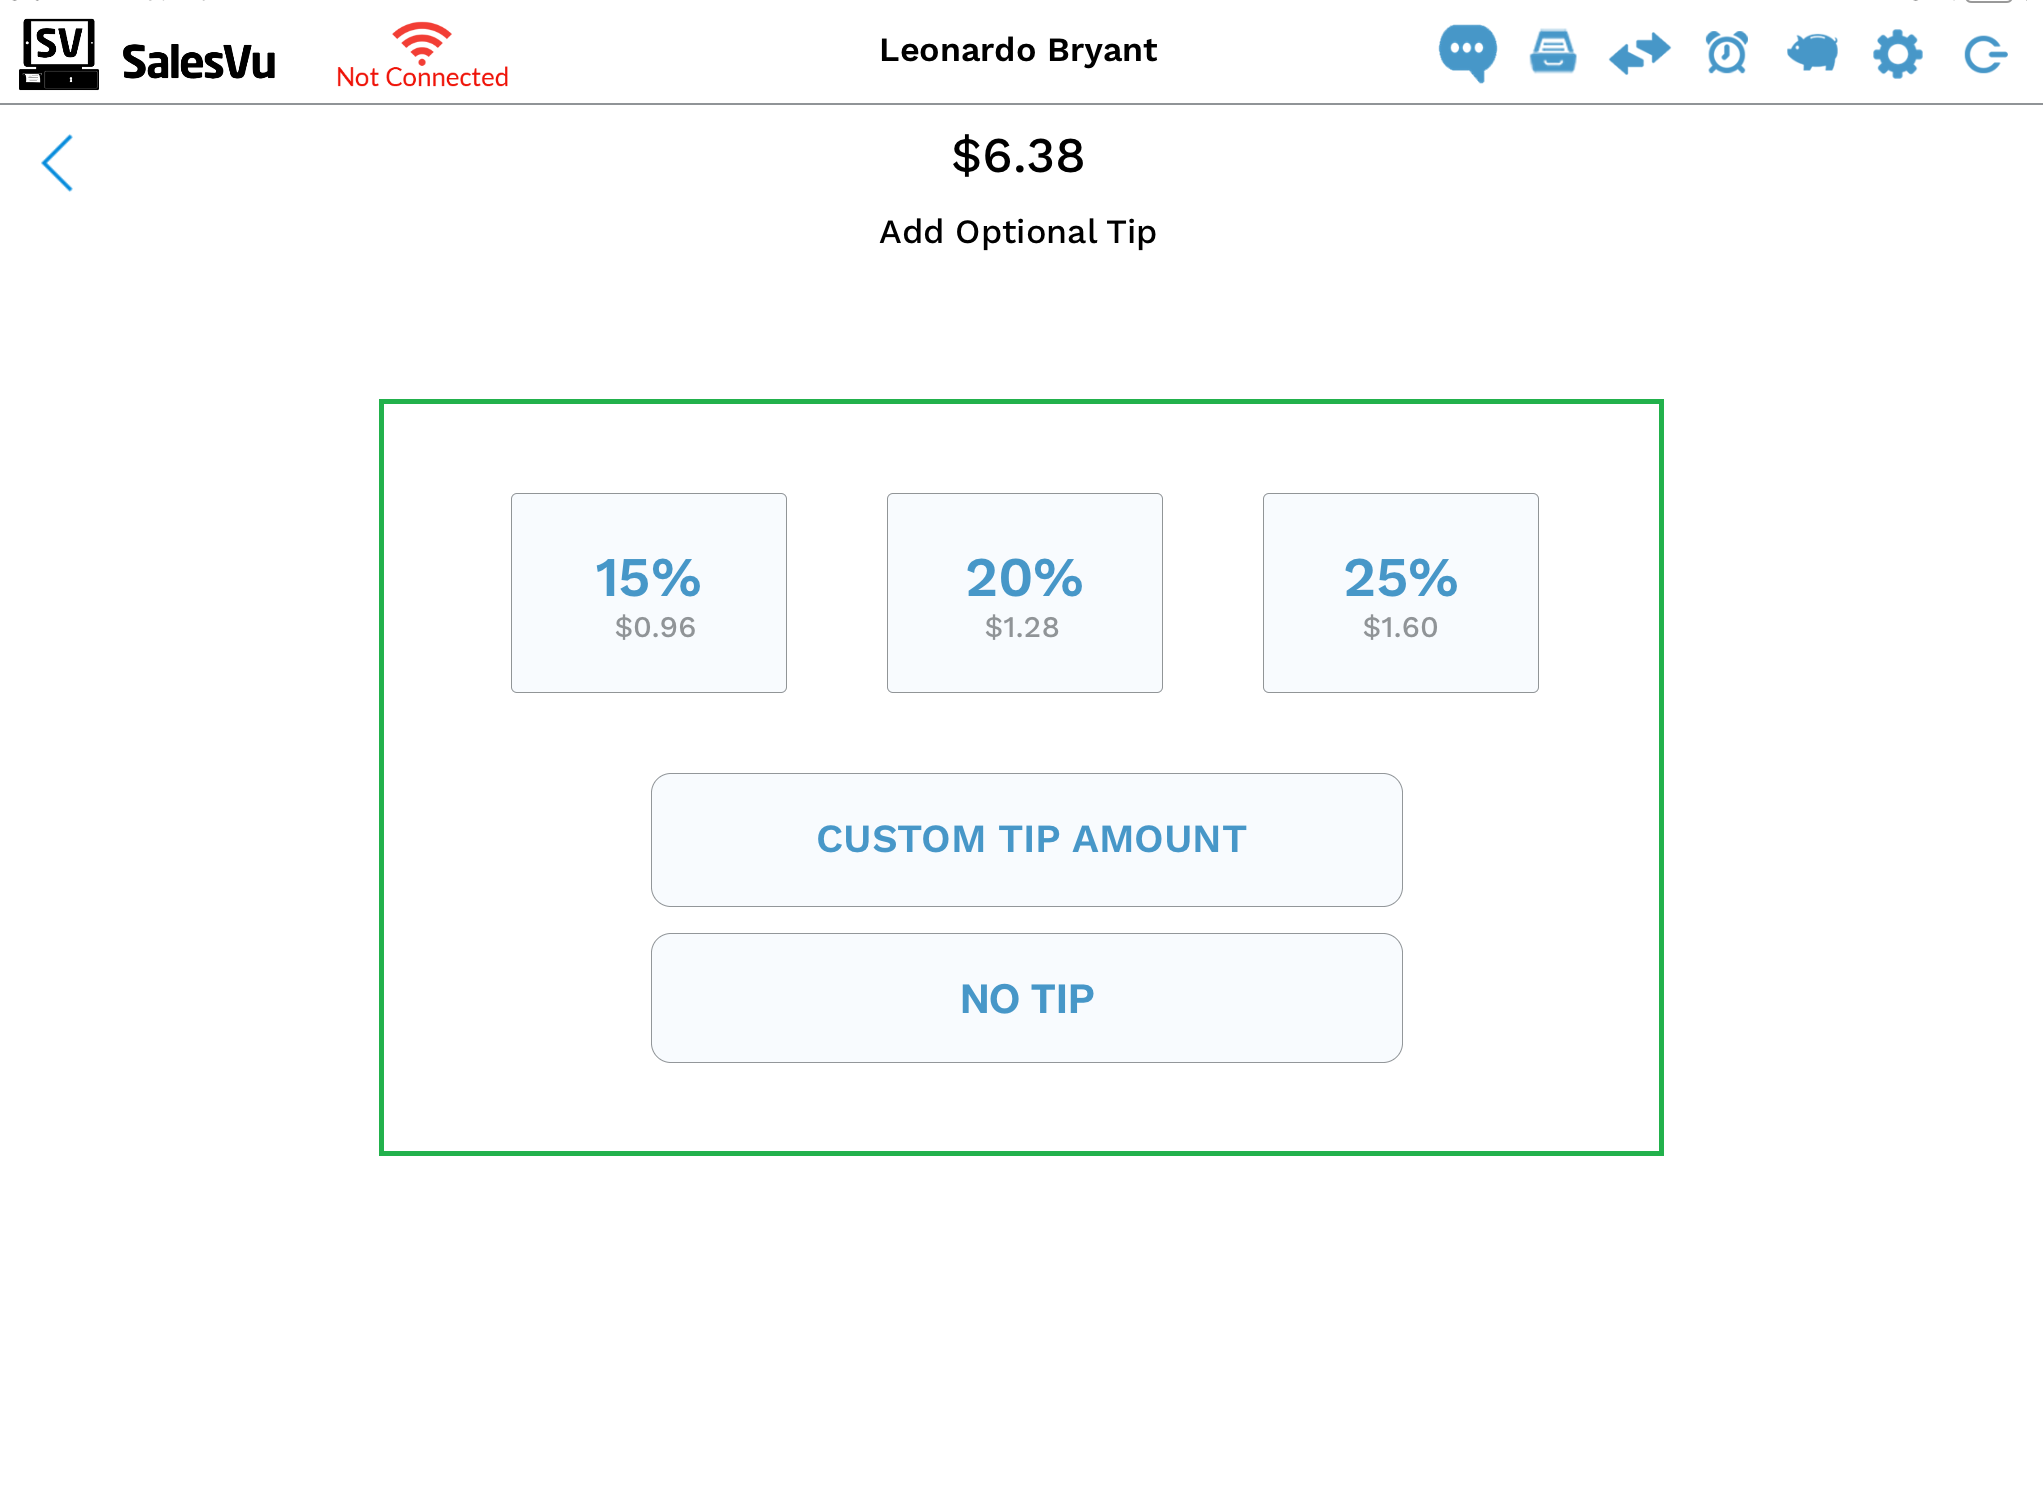
Task: Click the cash register drawer icon
Action: click(x=1553, y=52)
